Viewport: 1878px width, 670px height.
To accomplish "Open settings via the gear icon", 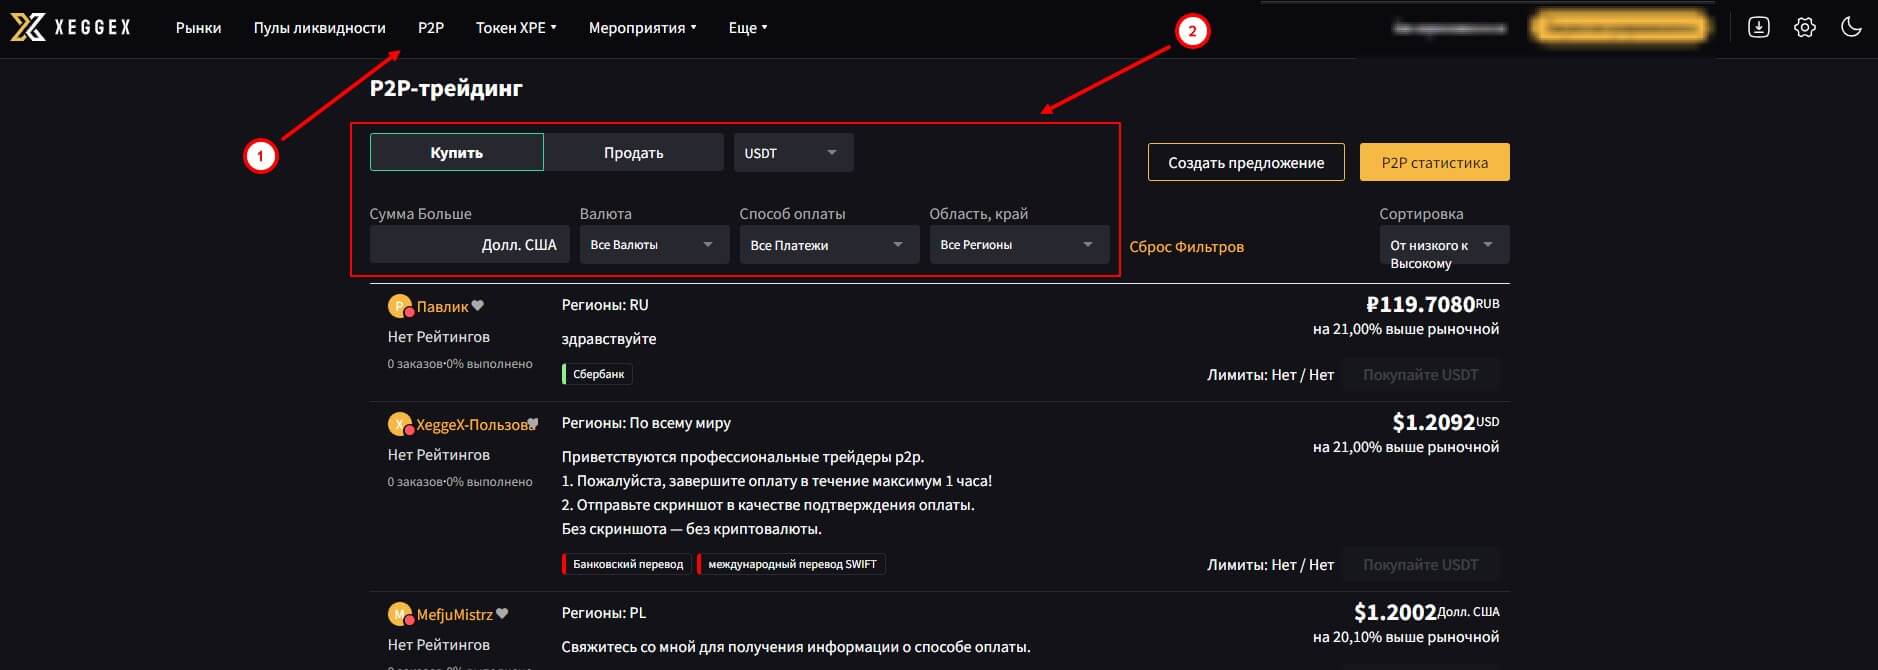I will (x=1804, y=28).
